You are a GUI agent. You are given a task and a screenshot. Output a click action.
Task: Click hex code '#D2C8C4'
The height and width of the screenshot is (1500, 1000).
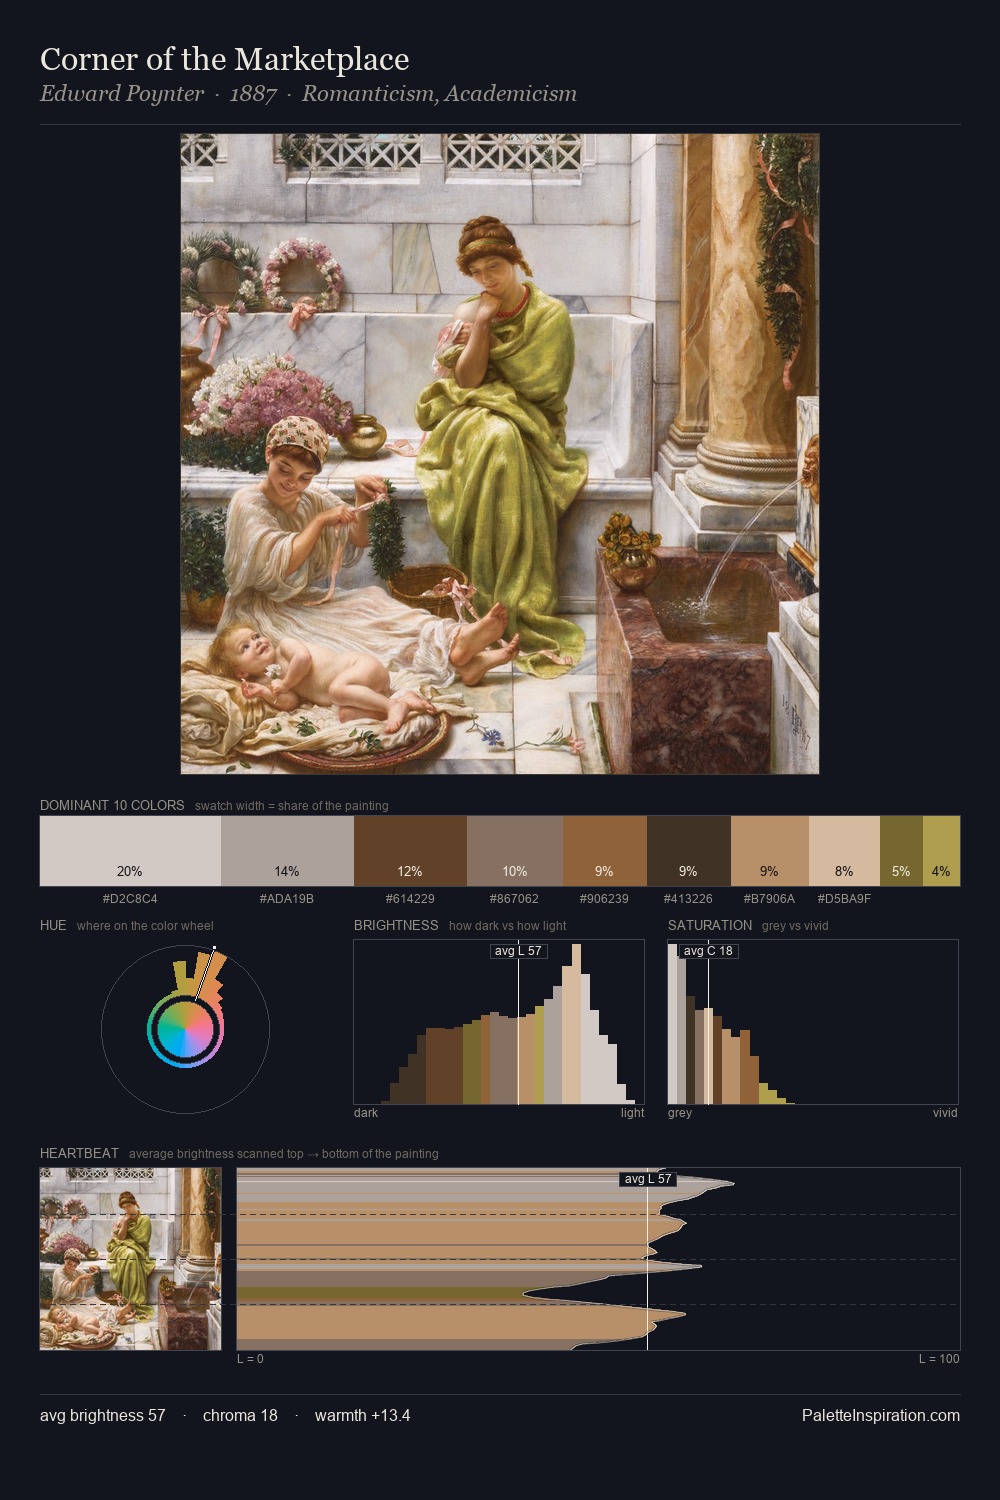(130, 898)
